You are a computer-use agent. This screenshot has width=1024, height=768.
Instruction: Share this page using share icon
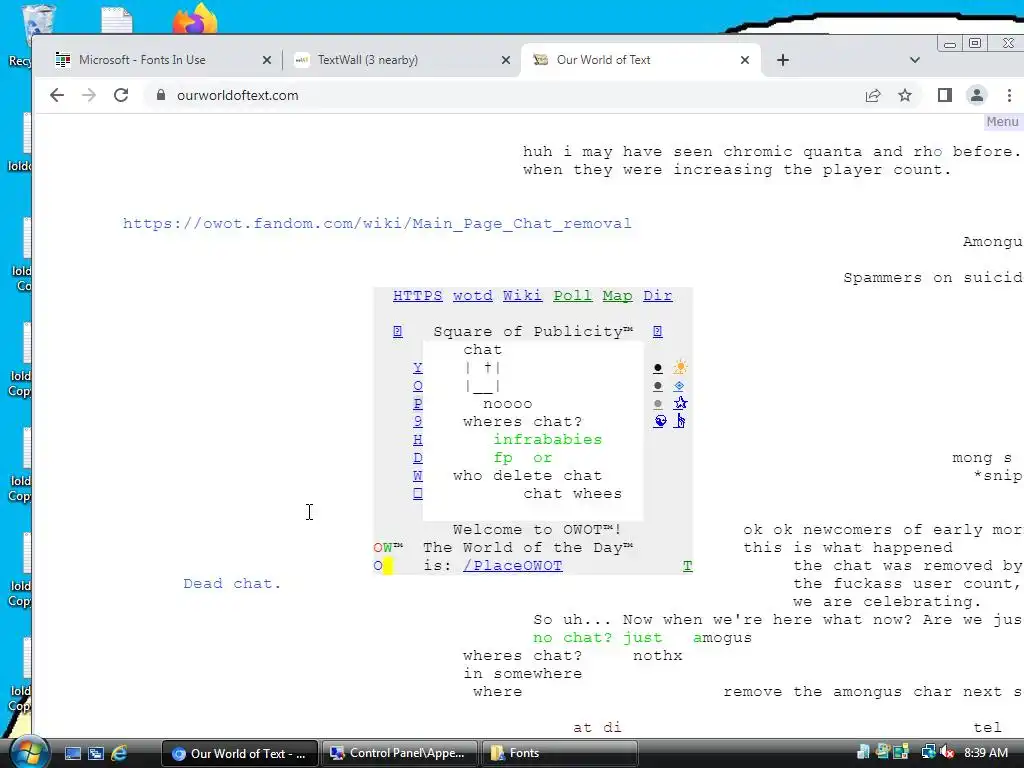[x=873, y=95]
